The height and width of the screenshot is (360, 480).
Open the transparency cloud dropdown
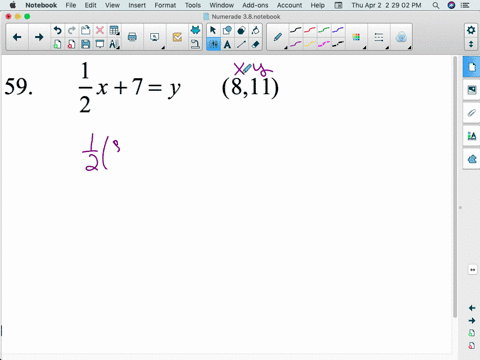click(x=401, y=37)
